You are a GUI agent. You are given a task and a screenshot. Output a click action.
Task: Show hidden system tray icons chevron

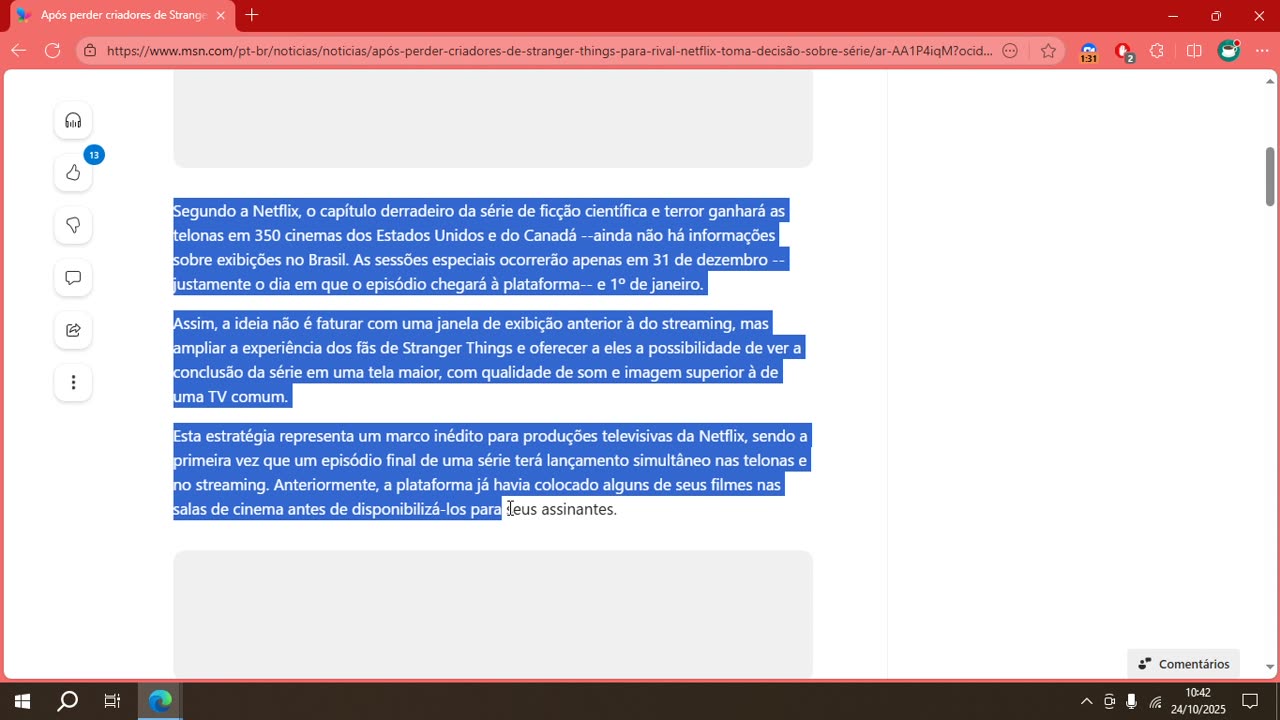(1087, 701)
